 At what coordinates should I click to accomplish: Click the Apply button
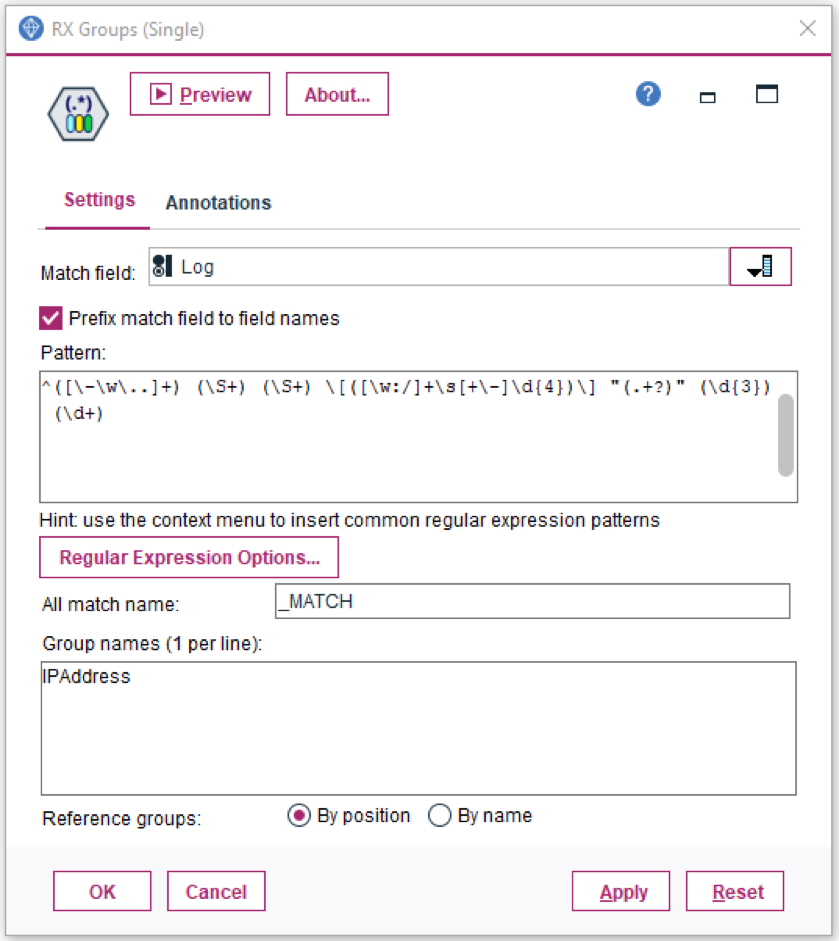pyautogui.click(x=621, y=891)
